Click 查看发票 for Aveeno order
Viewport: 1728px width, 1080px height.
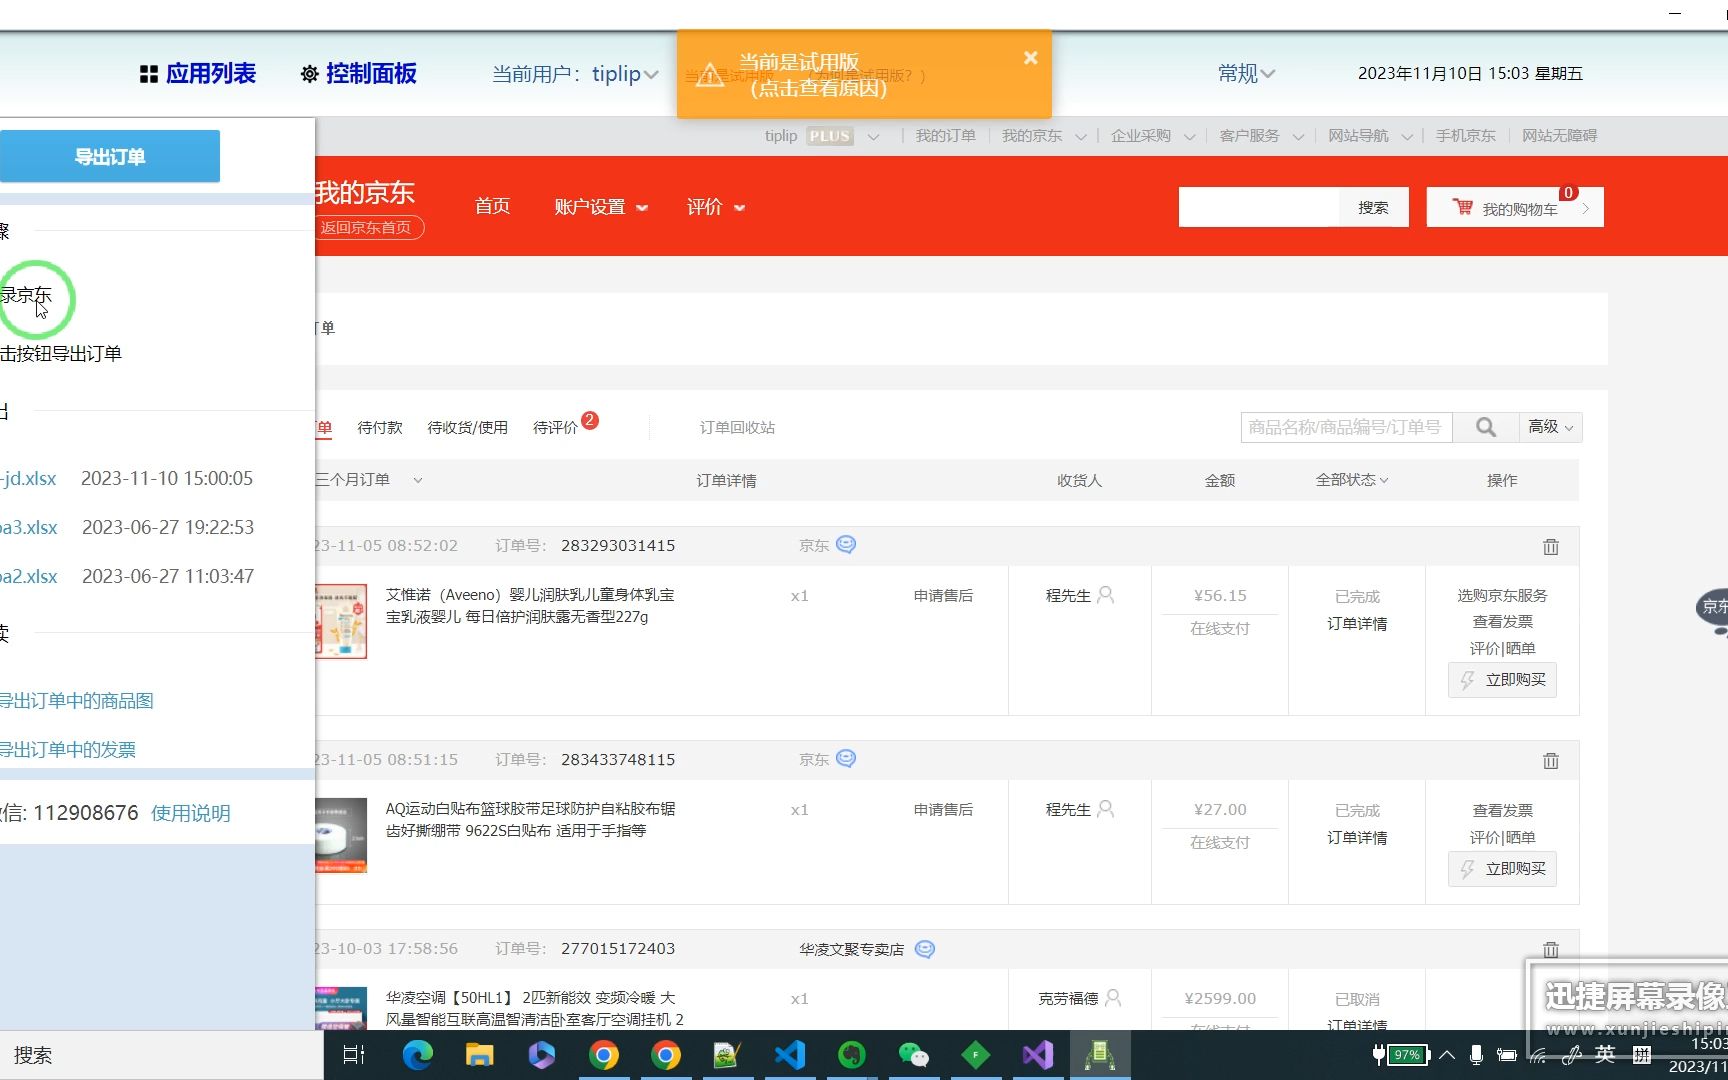click(x=1502, y=622)
